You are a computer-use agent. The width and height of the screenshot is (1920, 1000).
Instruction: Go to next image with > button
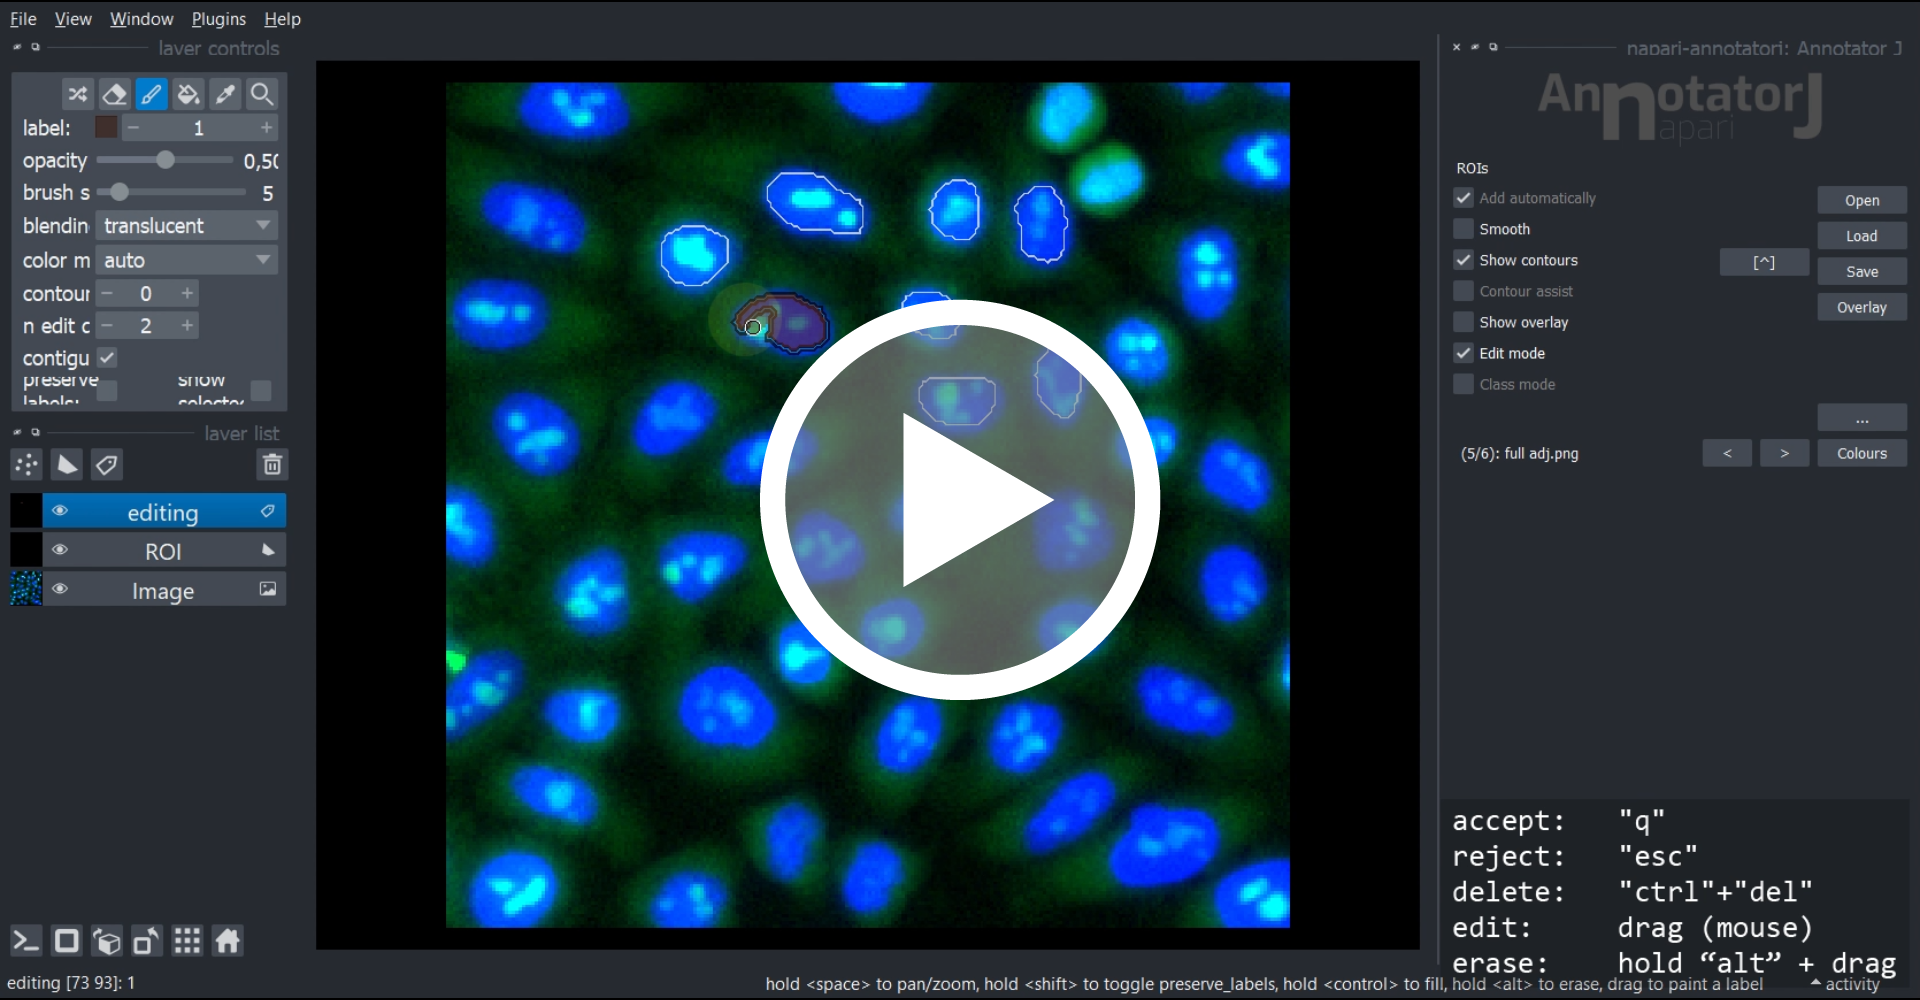(1785, 453)
